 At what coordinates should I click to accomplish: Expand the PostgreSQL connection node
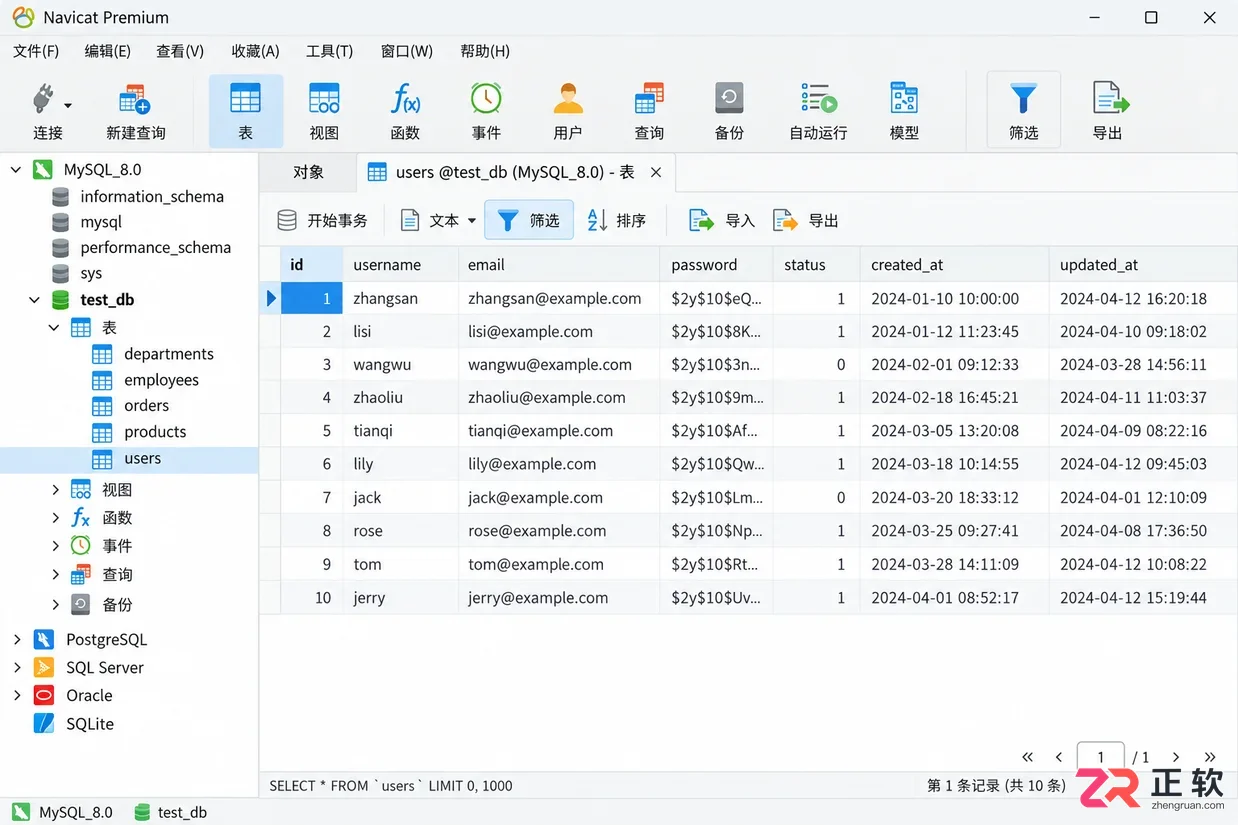[x=17, y=639]
